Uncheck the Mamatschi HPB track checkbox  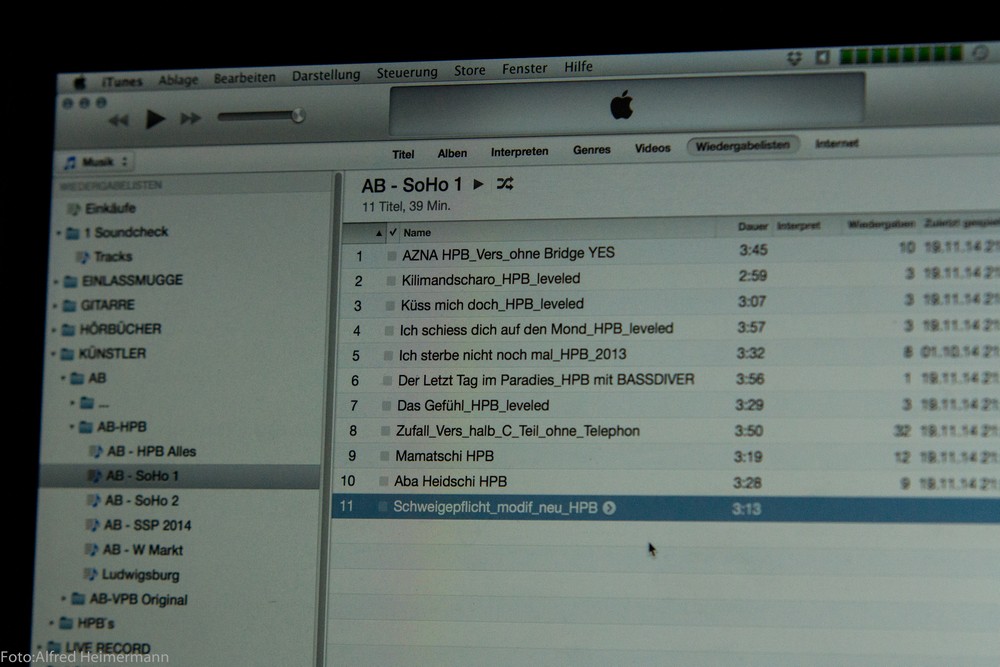point(384,457)
